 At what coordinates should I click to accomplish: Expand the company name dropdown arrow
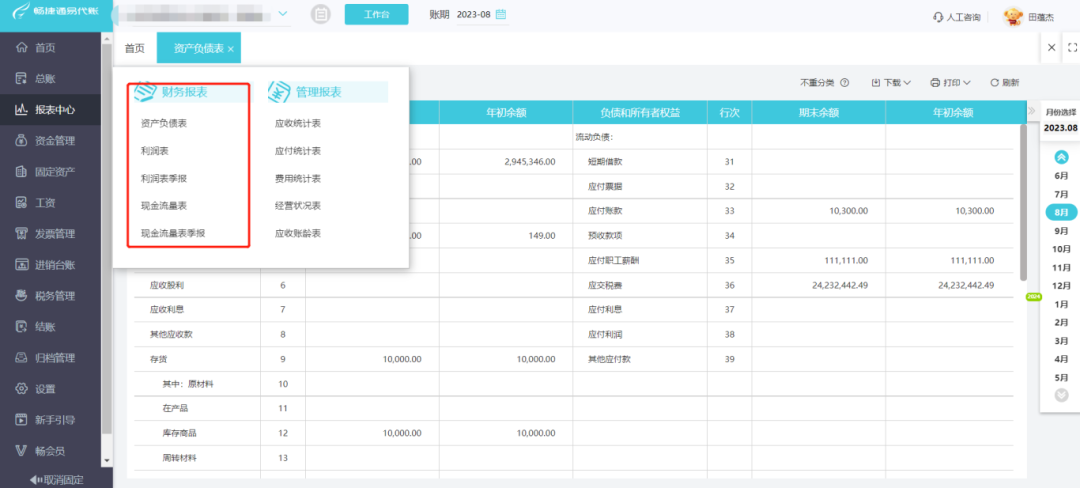click(x=282, y=14)
